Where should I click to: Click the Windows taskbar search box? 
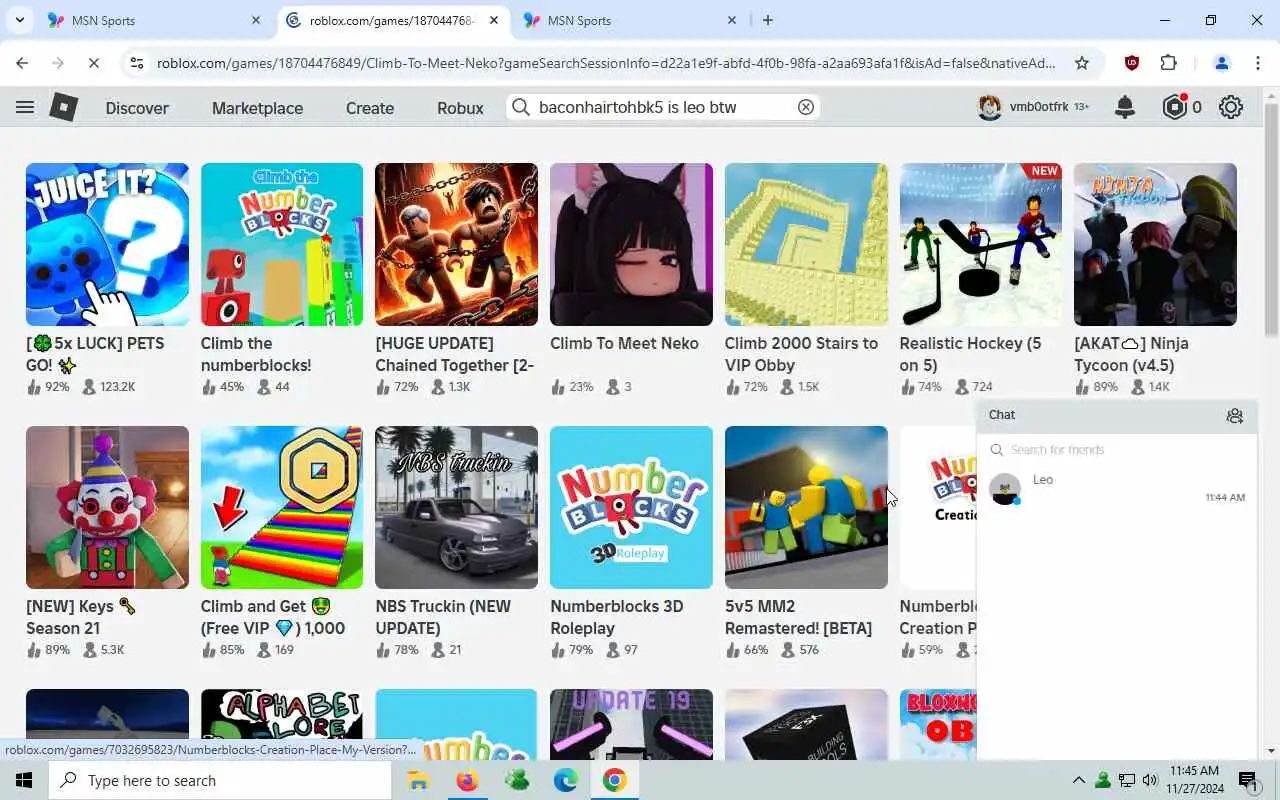[x=220, y=780]
